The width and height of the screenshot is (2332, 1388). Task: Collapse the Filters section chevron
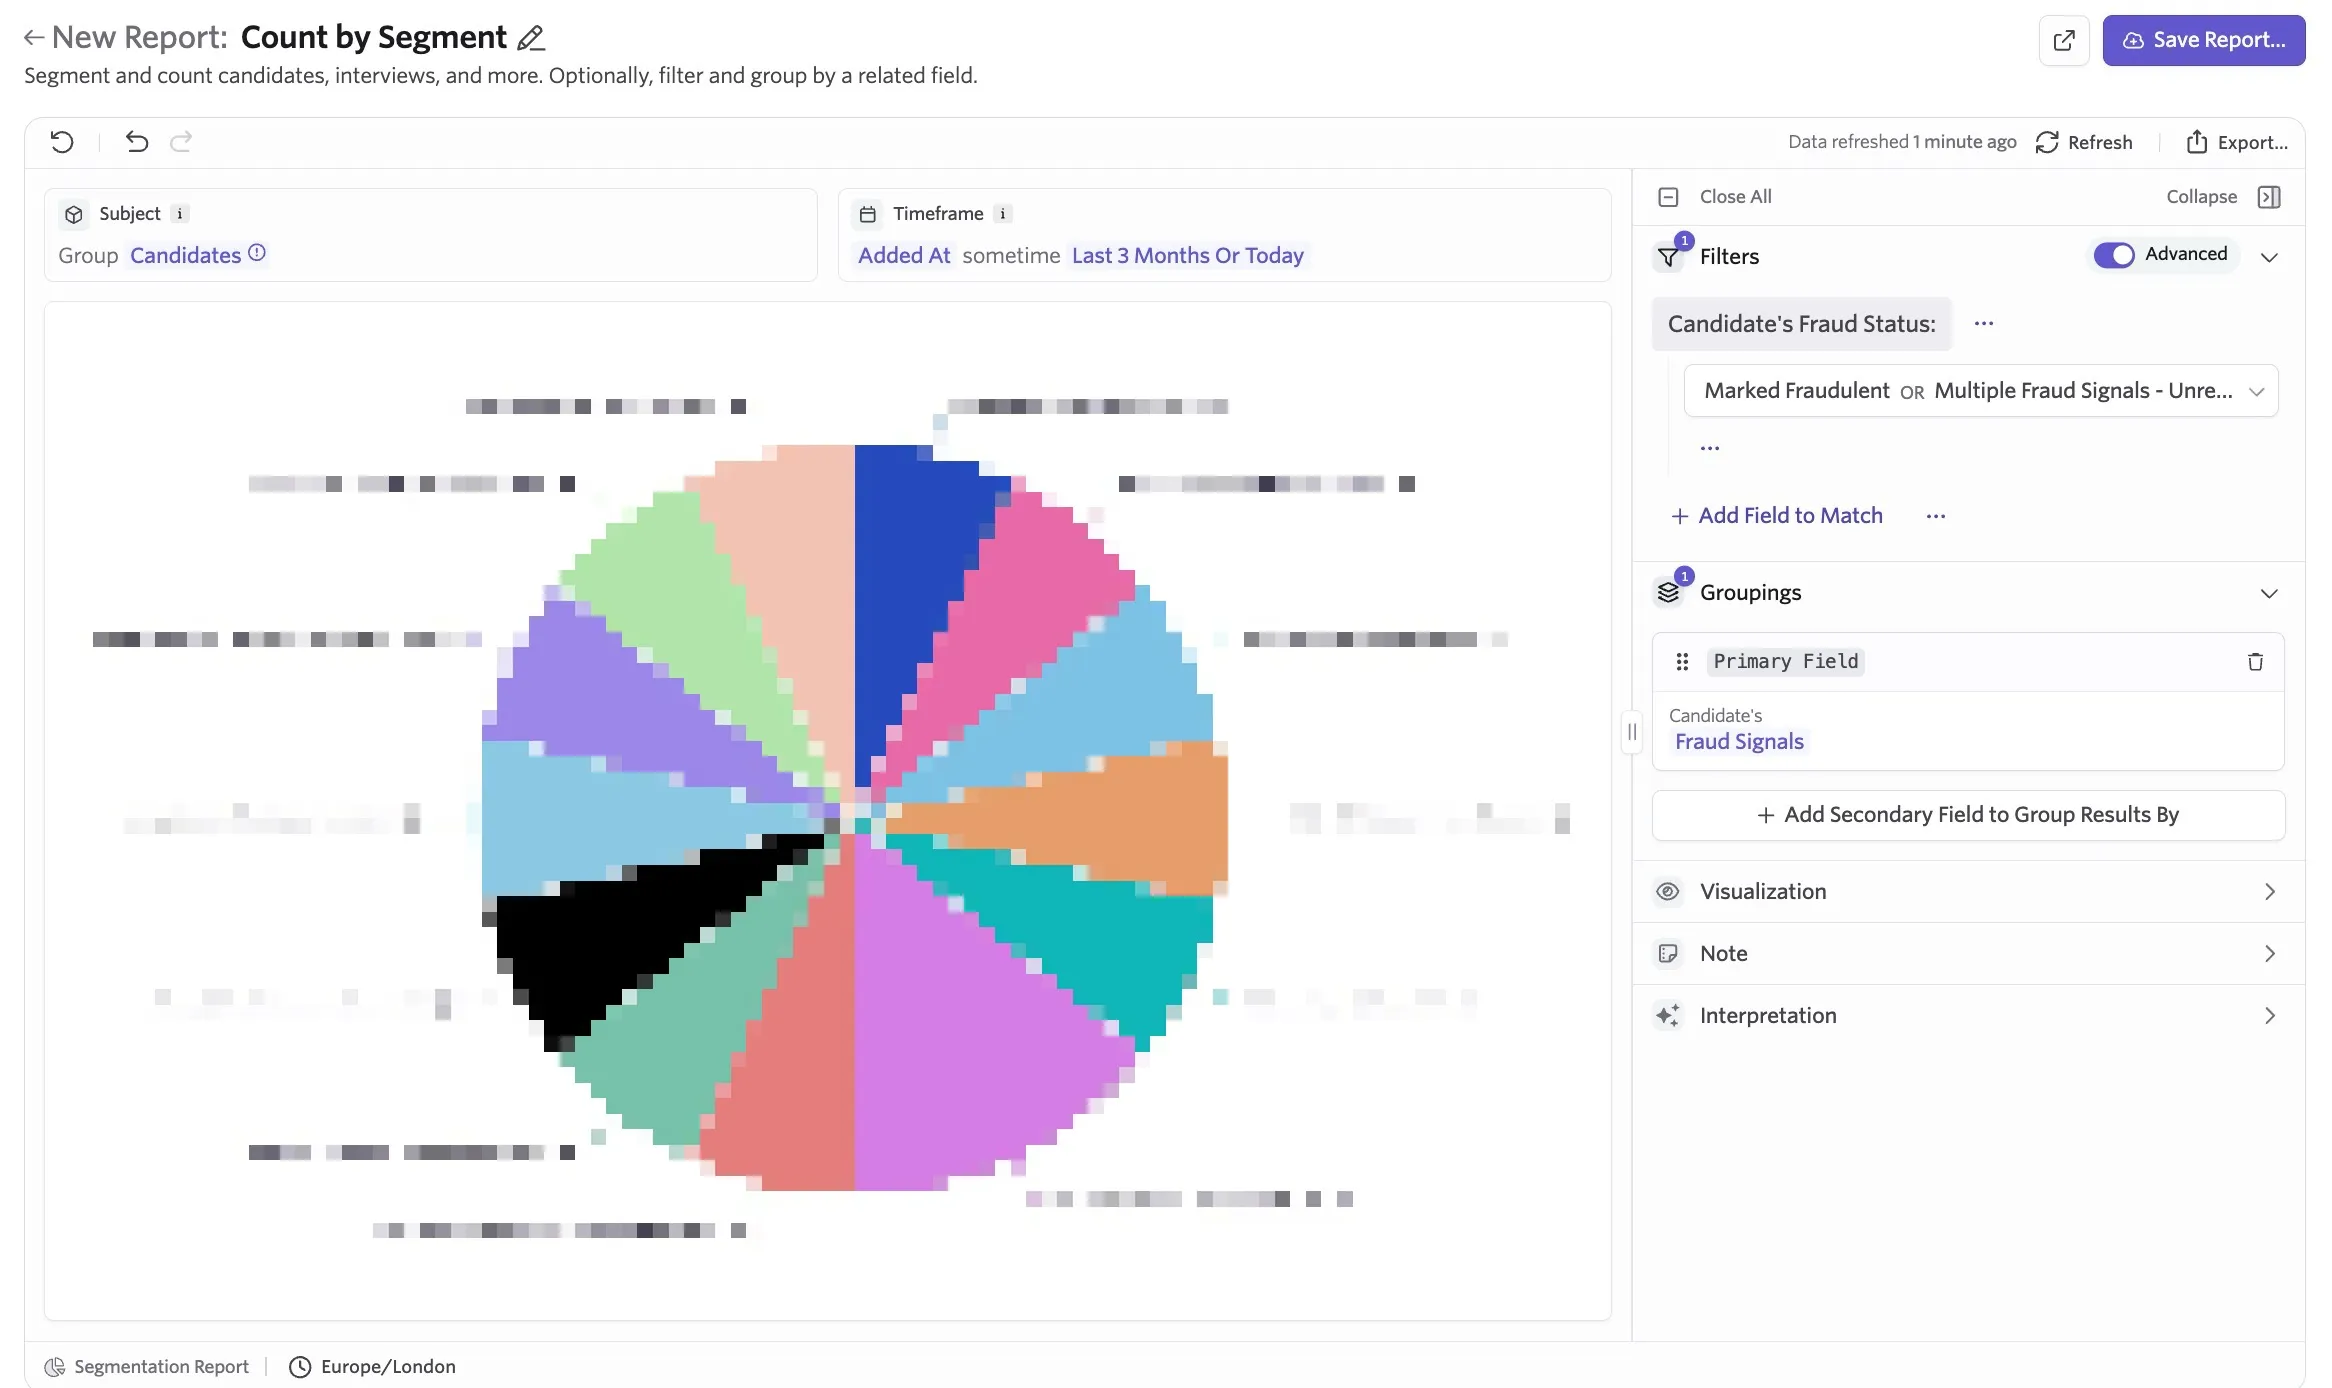point(2269,257)
